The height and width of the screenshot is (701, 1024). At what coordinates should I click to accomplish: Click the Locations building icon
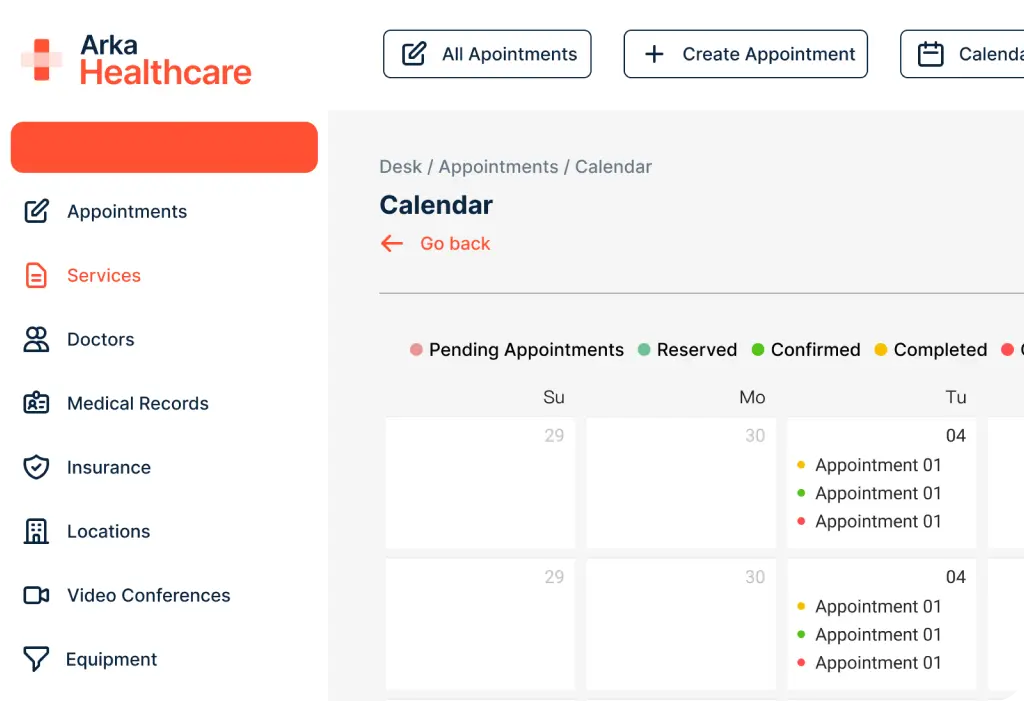[x=36, y=531]
